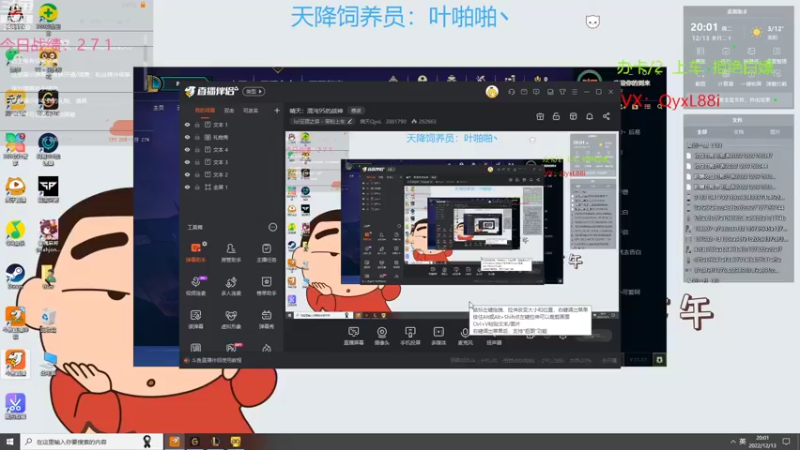Open the League of Legends taskbar icon
The image size is (800, 450).
tap(215, 442)
